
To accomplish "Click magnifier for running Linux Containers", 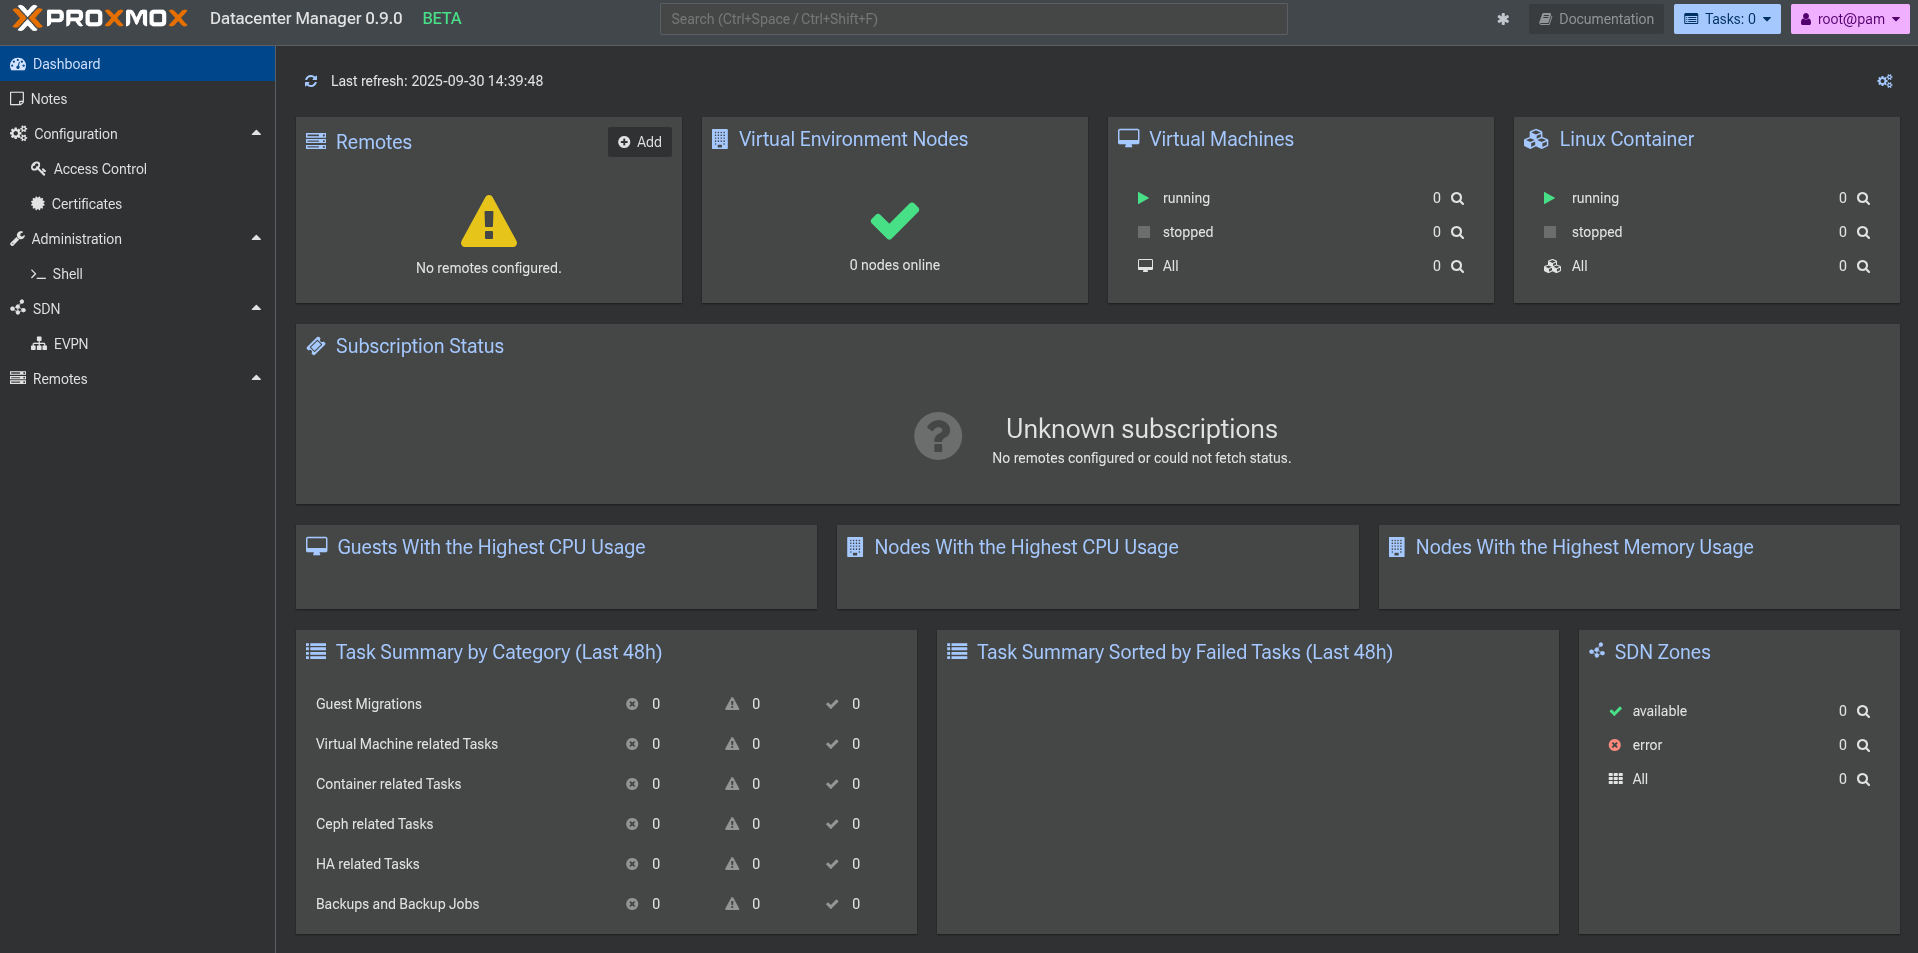I will tap(1863, 199).
